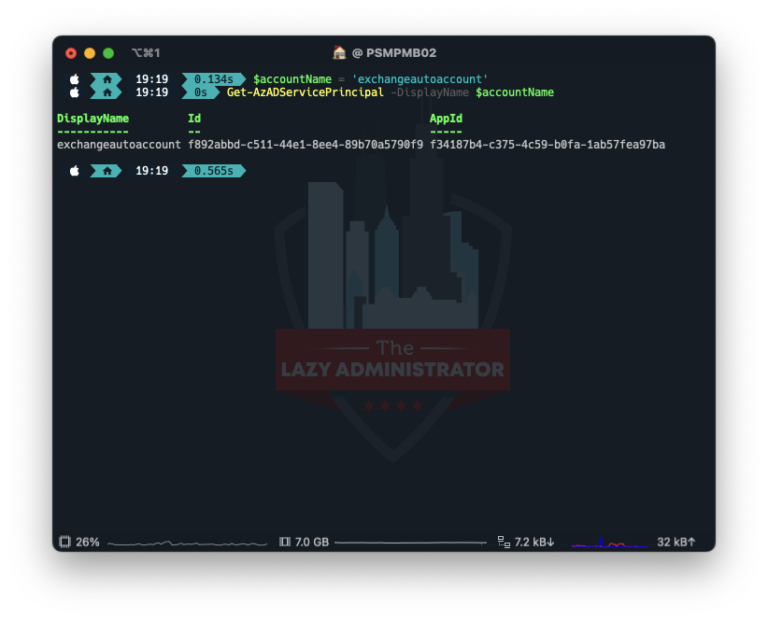The image size is (768, 621).
Task: Click the ⌥⌘1 tab shortcut label
Action: coord(145,53)
